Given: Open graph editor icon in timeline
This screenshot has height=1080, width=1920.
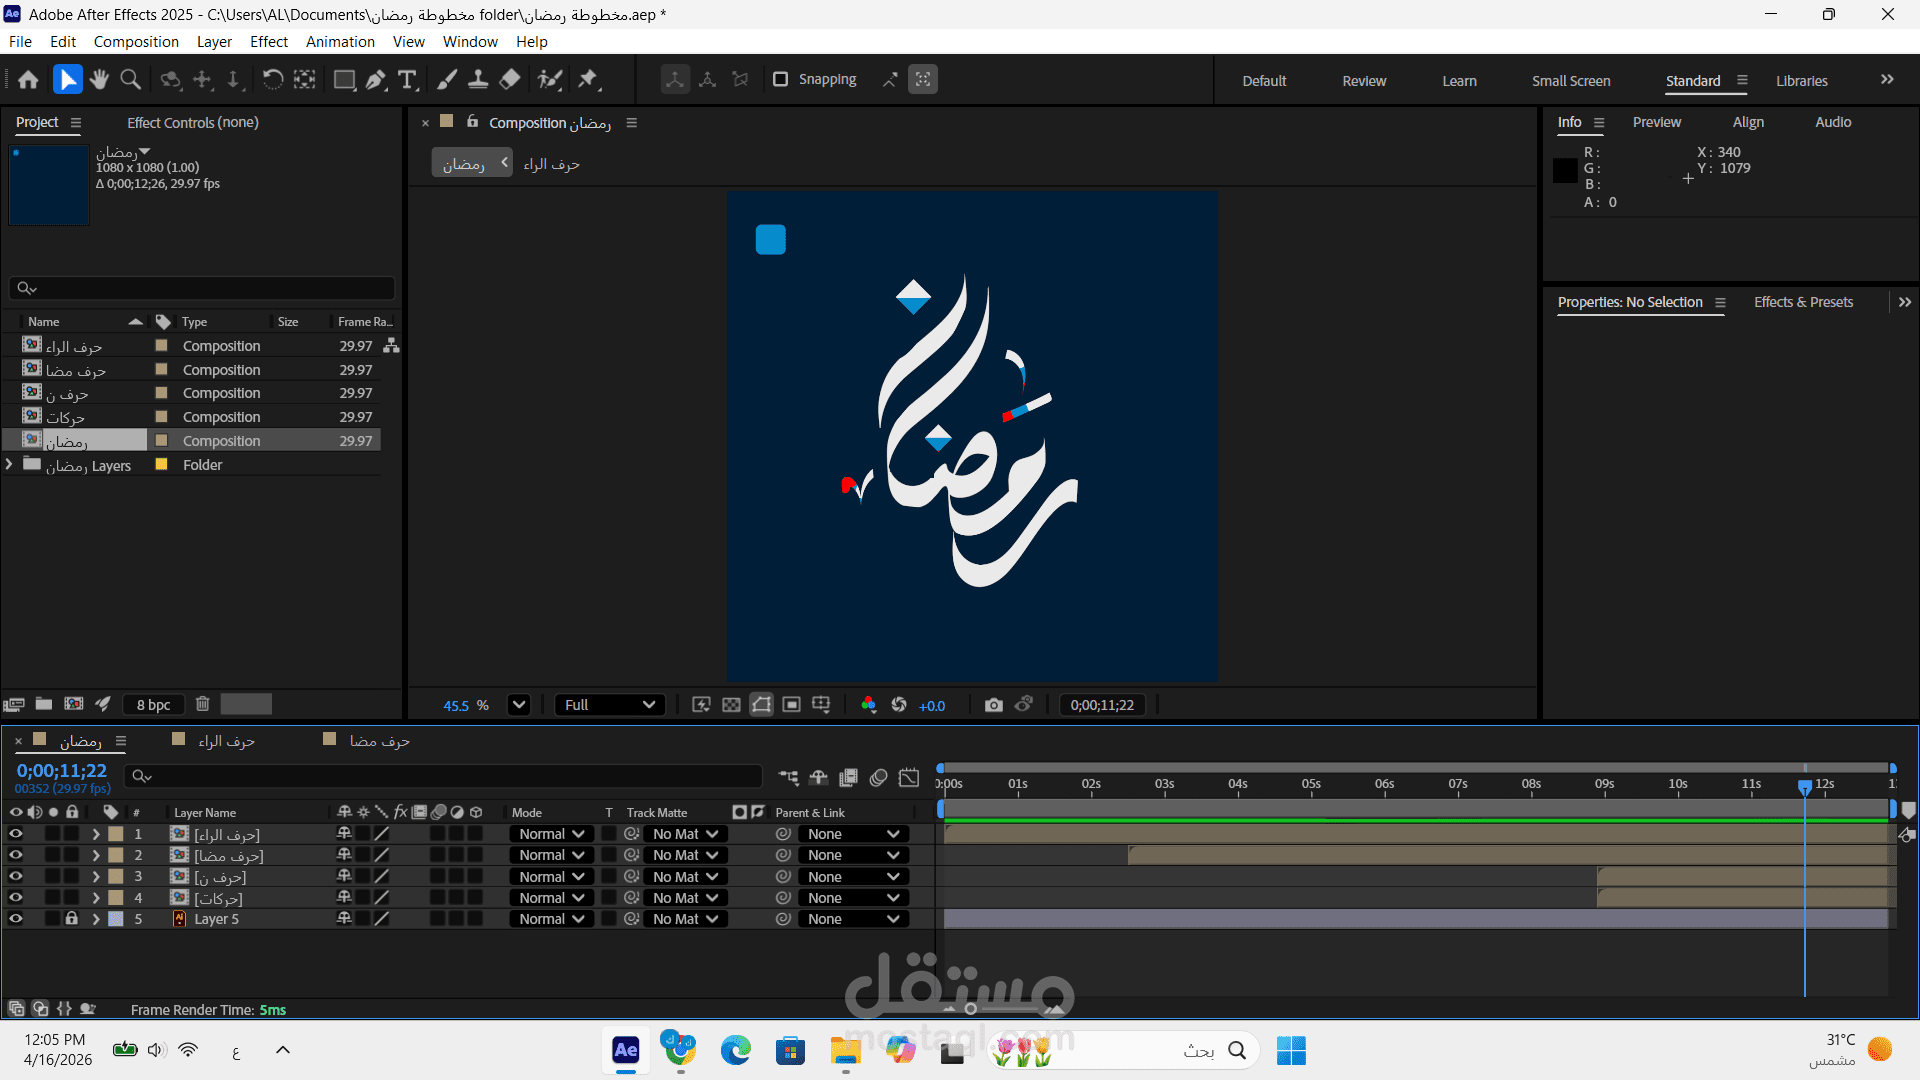Looking at the screenshot, I should (x=909, y=777).
